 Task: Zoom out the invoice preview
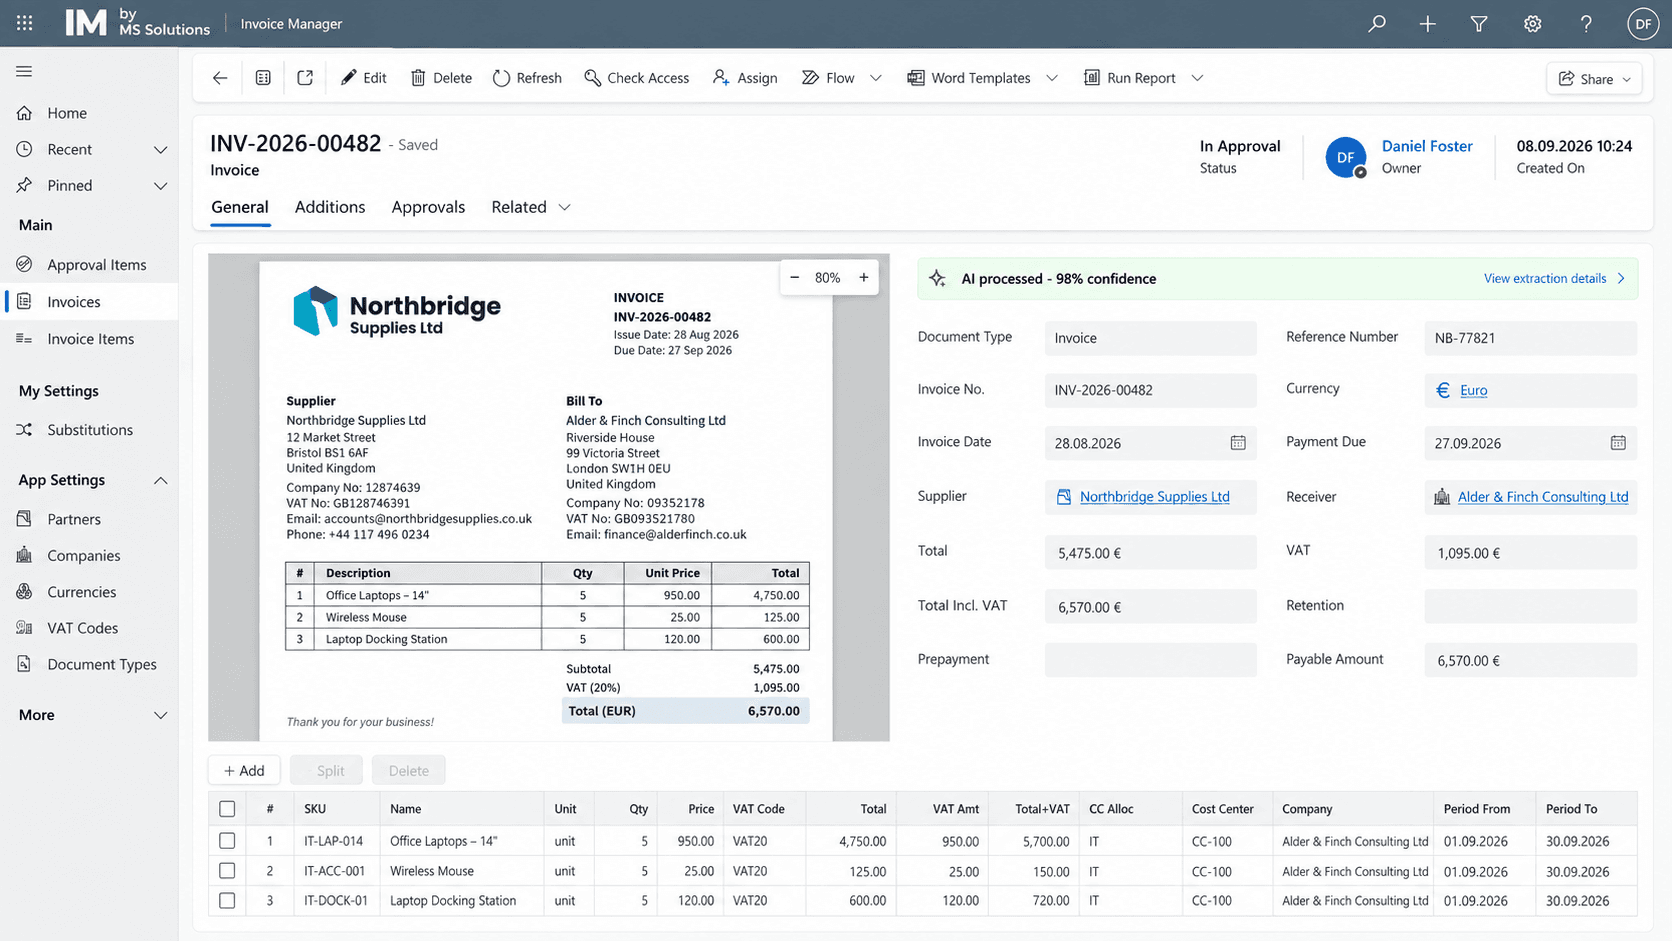[795, 277]
